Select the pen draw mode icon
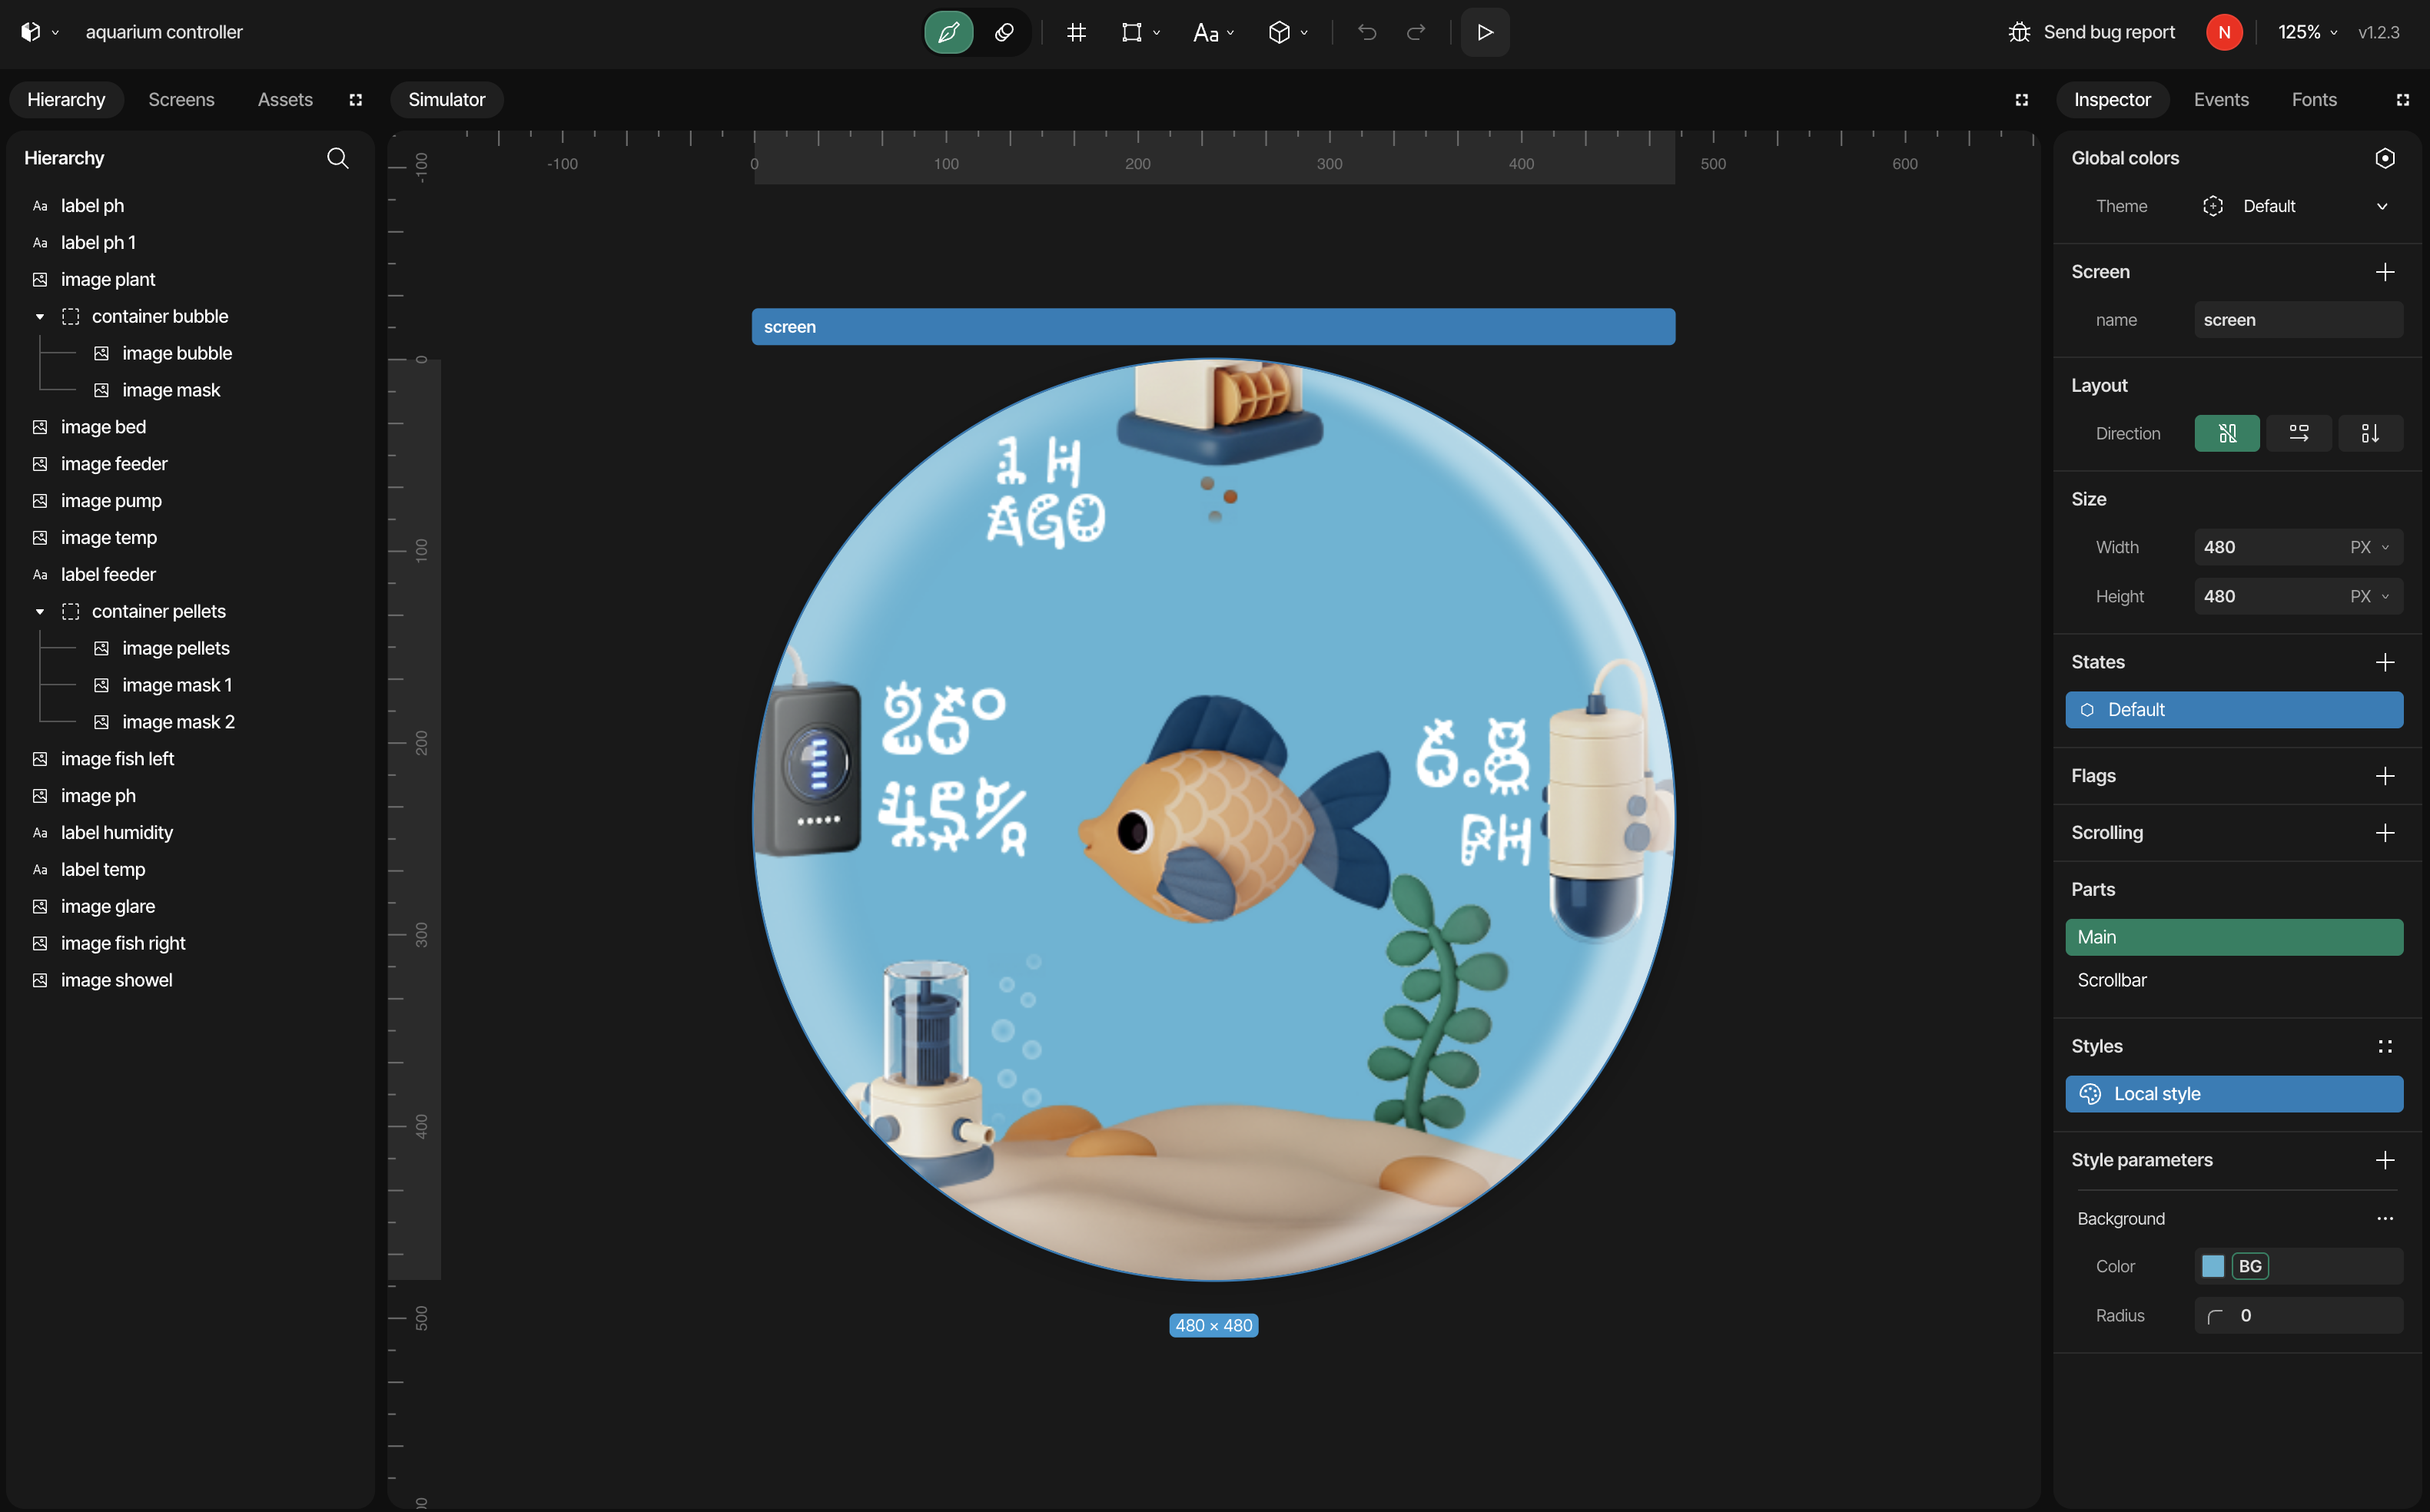2430x1512 pixels. pyautogui.click(x=948, y=32)
